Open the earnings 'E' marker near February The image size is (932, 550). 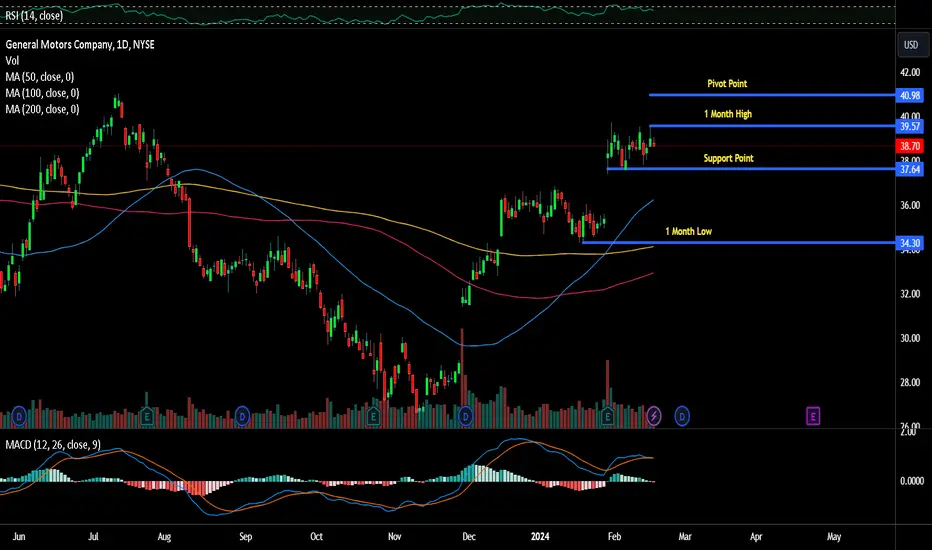click(607, 416)
